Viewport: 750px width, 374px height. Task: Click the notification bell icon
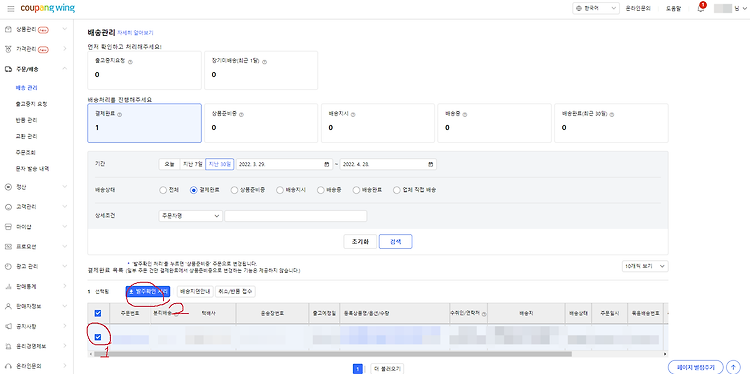701,9
